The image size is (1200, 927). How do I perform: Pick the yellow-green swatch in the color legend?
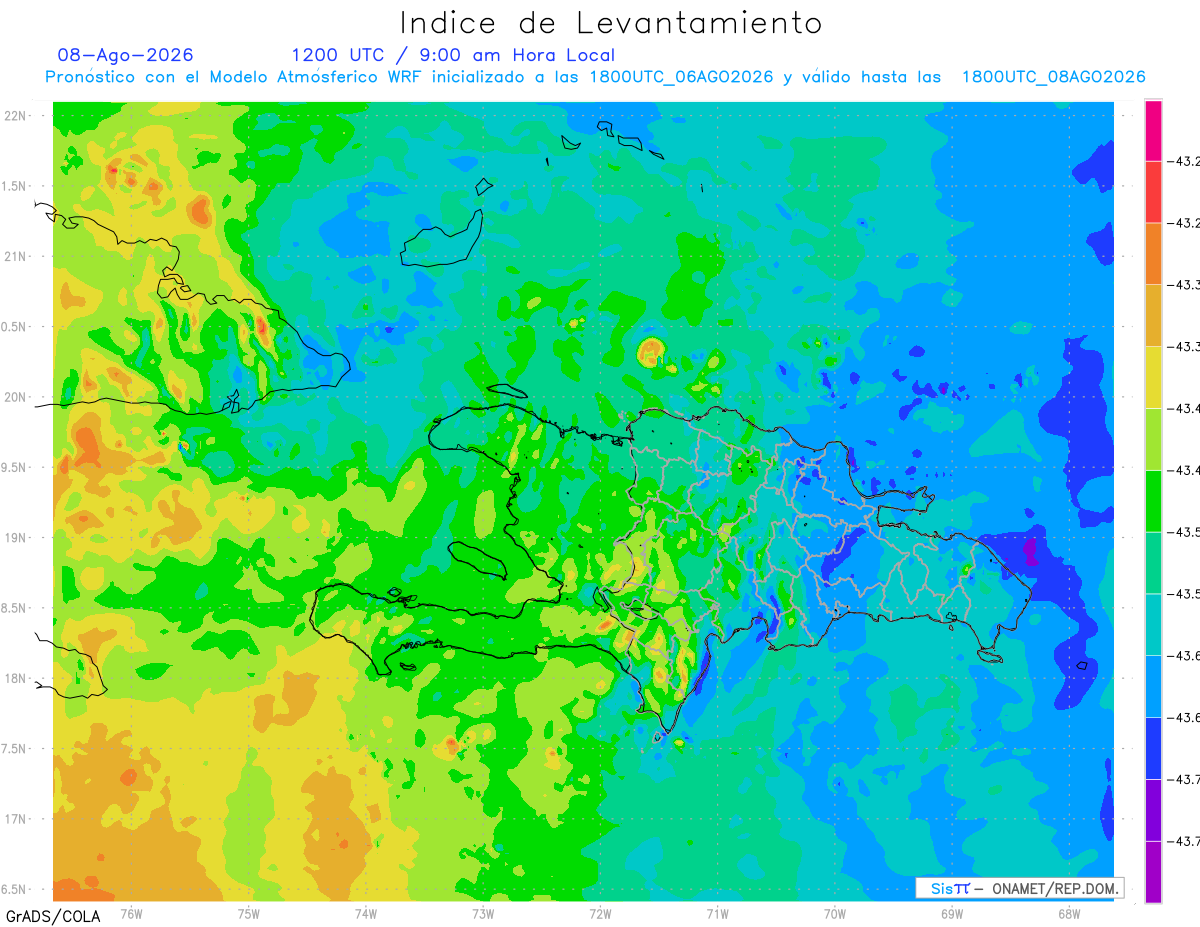tap(1153, 439)
